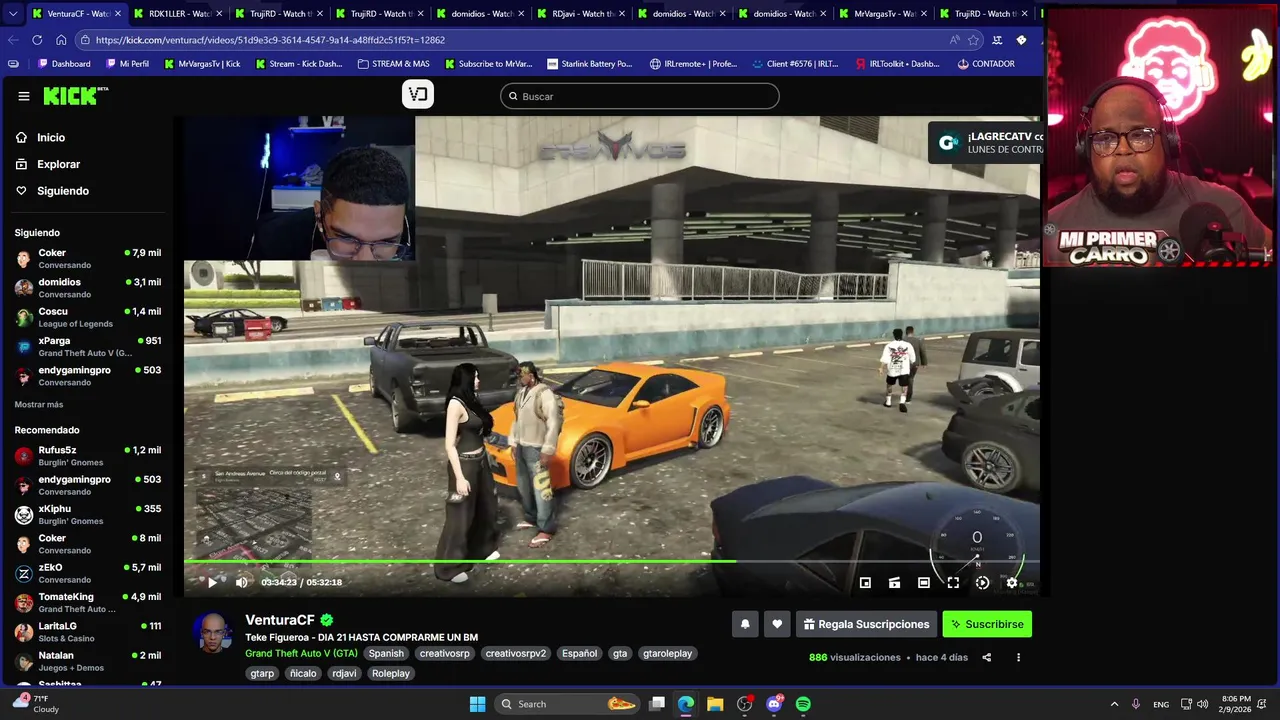
Task: Open the three-dot more options menu
Action: [x=1018, y=657]
